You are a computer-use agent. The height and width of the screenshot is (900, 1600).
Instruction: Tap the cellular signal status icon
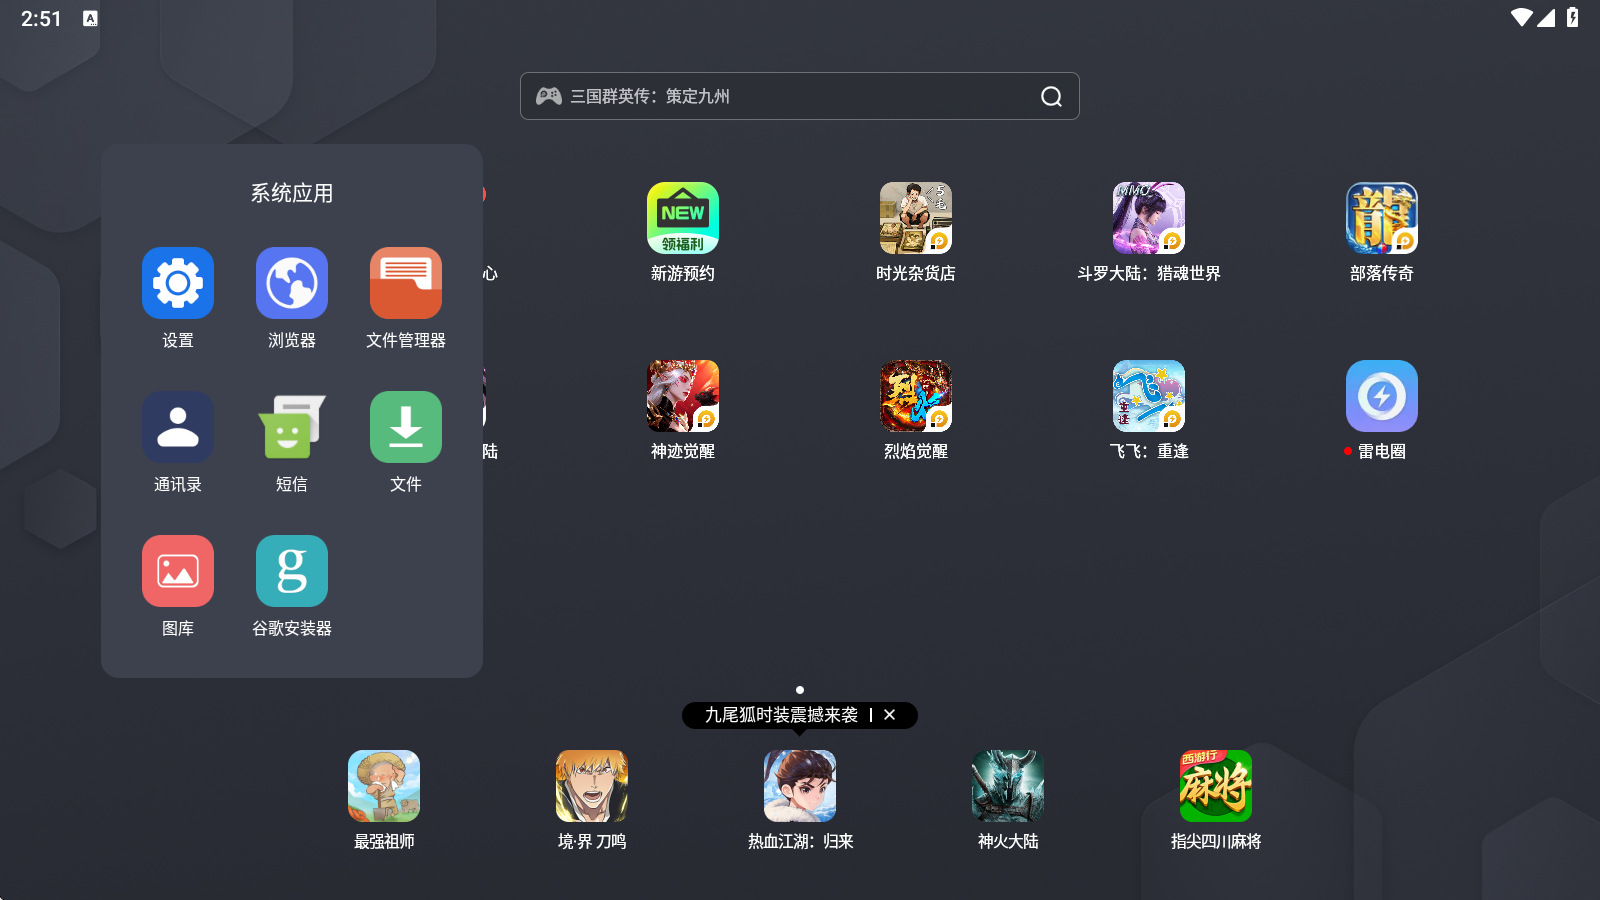pos(1546,18)
